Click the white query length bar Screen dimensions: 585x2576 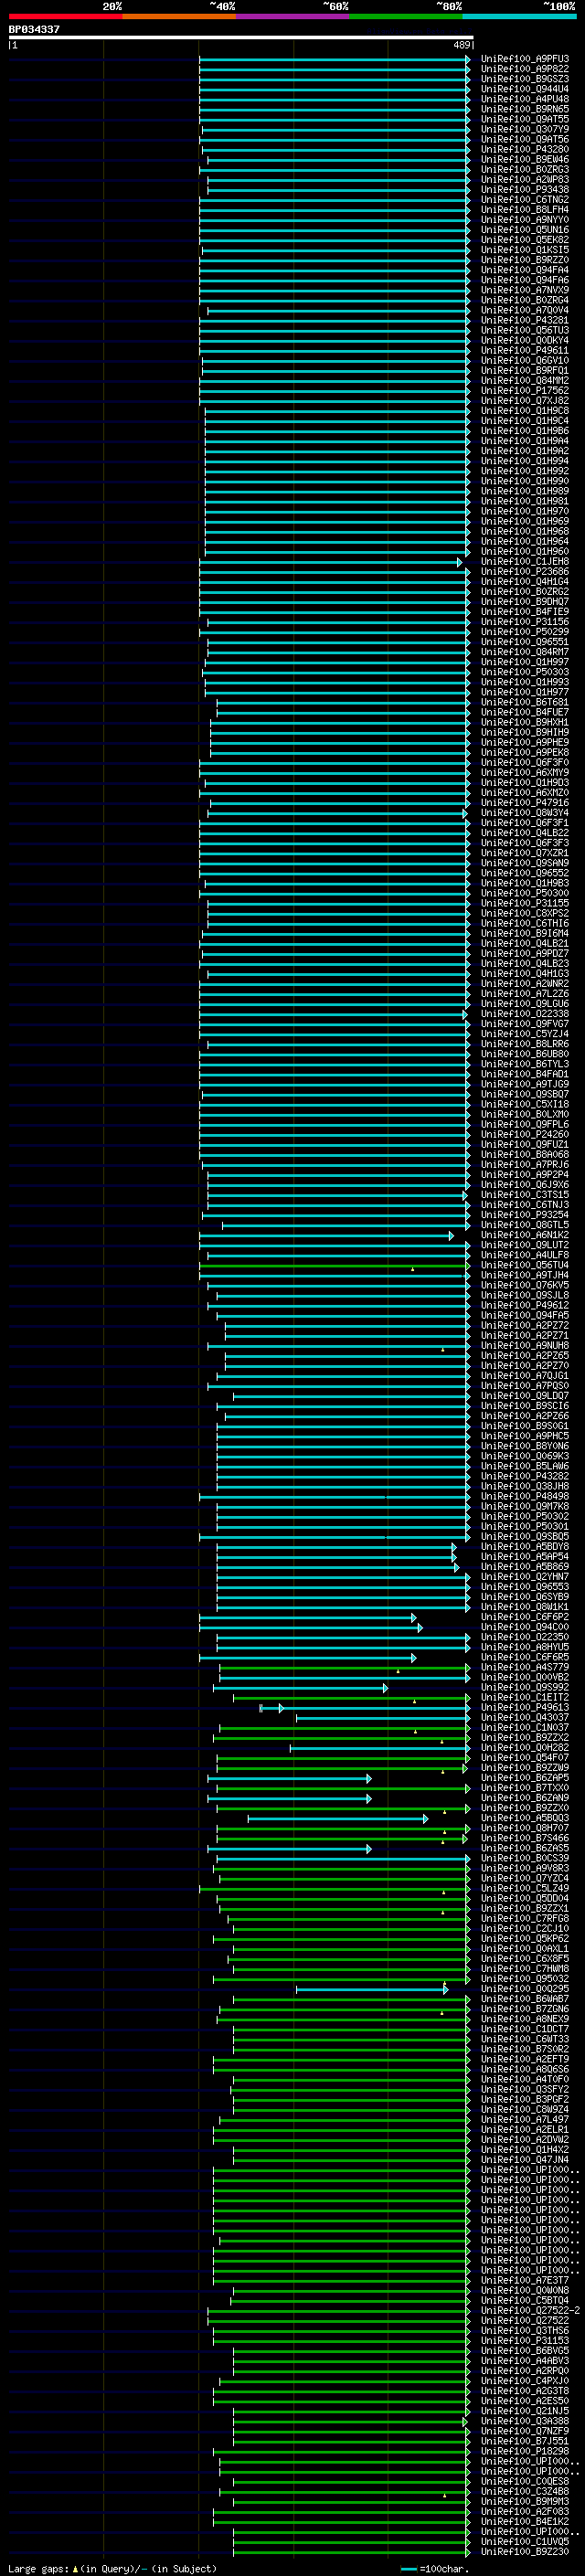pyautogui.click(x=241, y=37)
